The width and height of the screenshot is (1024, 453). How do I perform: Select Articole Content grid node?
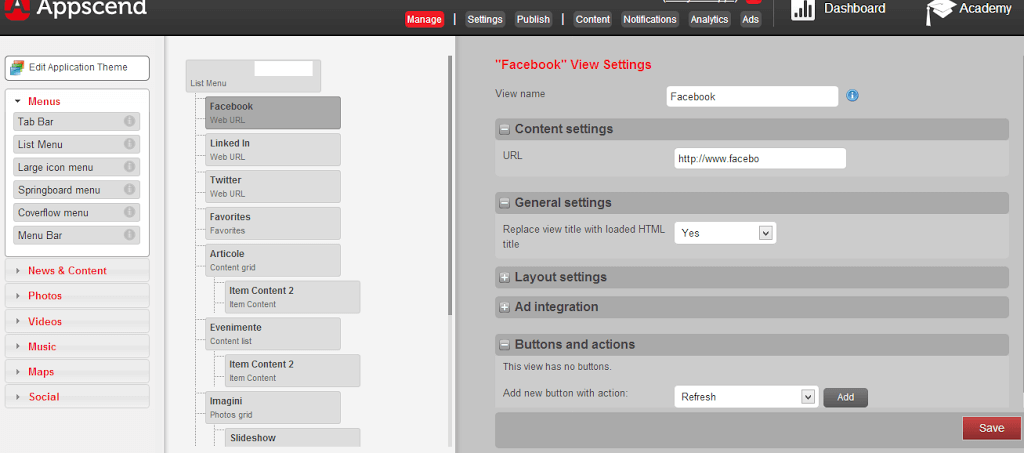[x=273, y=260]
